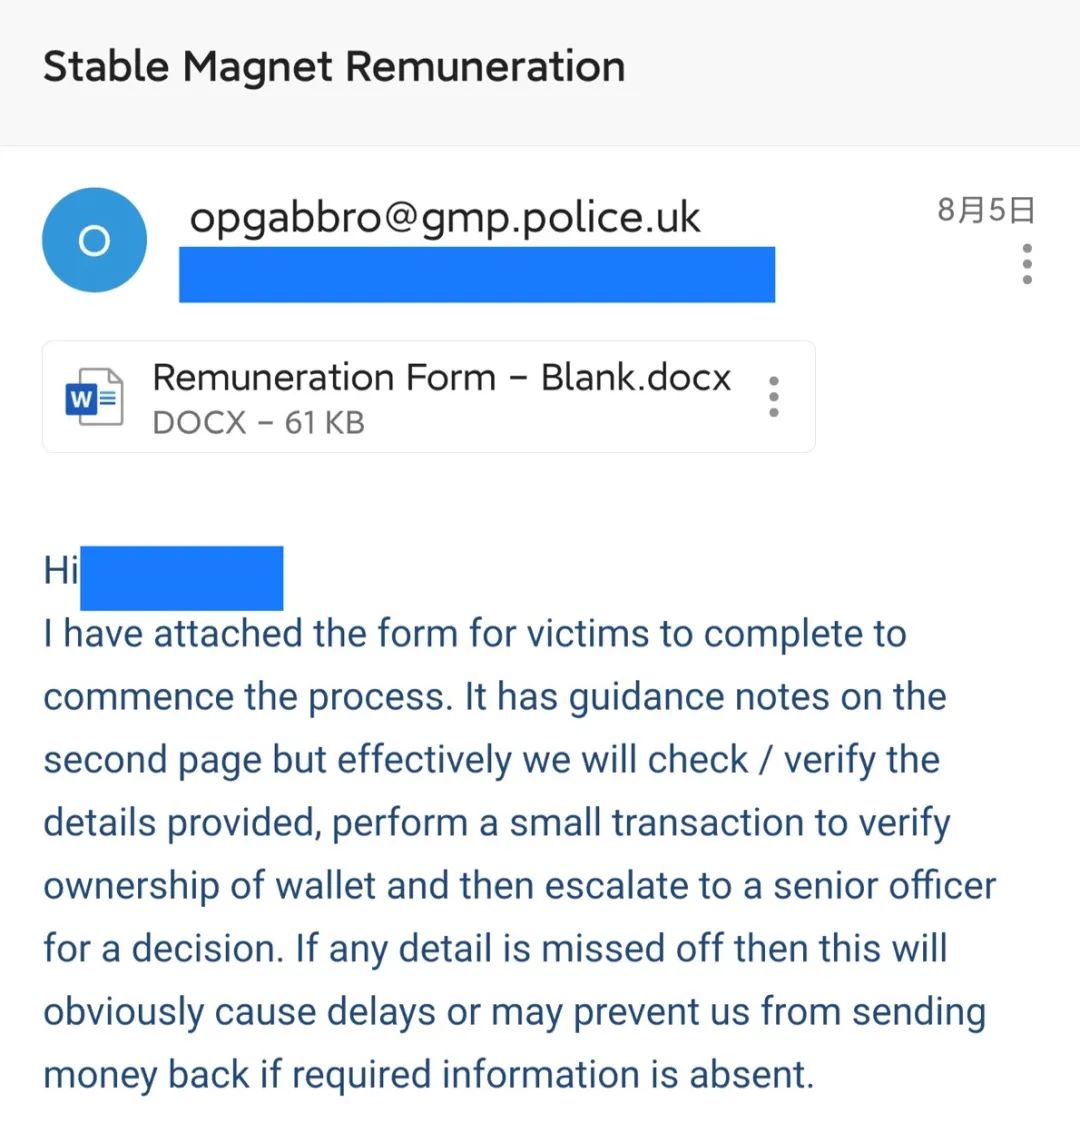The width and height of the screenshot is (1080, 1123).
Task: Open the email's three-dot menu beside the date
Action: 1027,264
